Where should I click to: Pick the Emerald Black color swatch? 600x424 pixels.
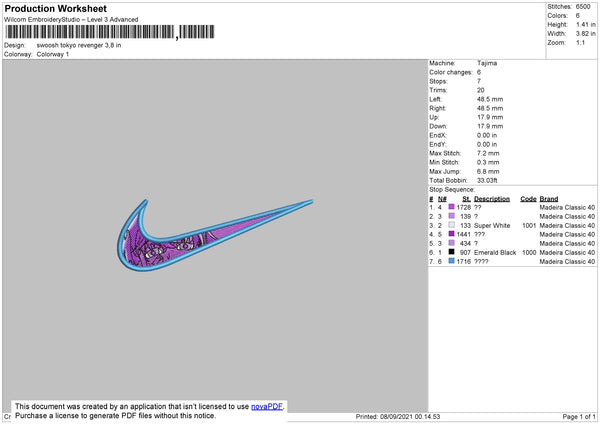click(x=452, y=252)
